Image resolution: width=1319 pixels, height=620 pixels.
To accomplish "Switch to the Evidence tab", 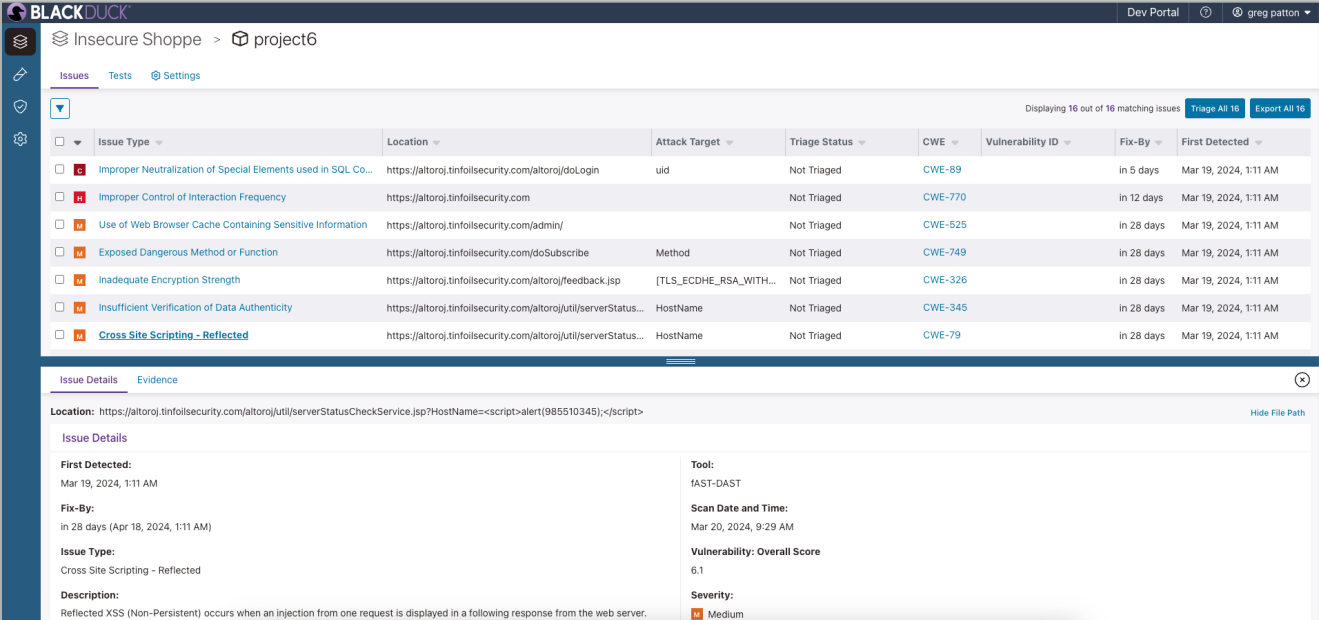I will coord(157,380).
